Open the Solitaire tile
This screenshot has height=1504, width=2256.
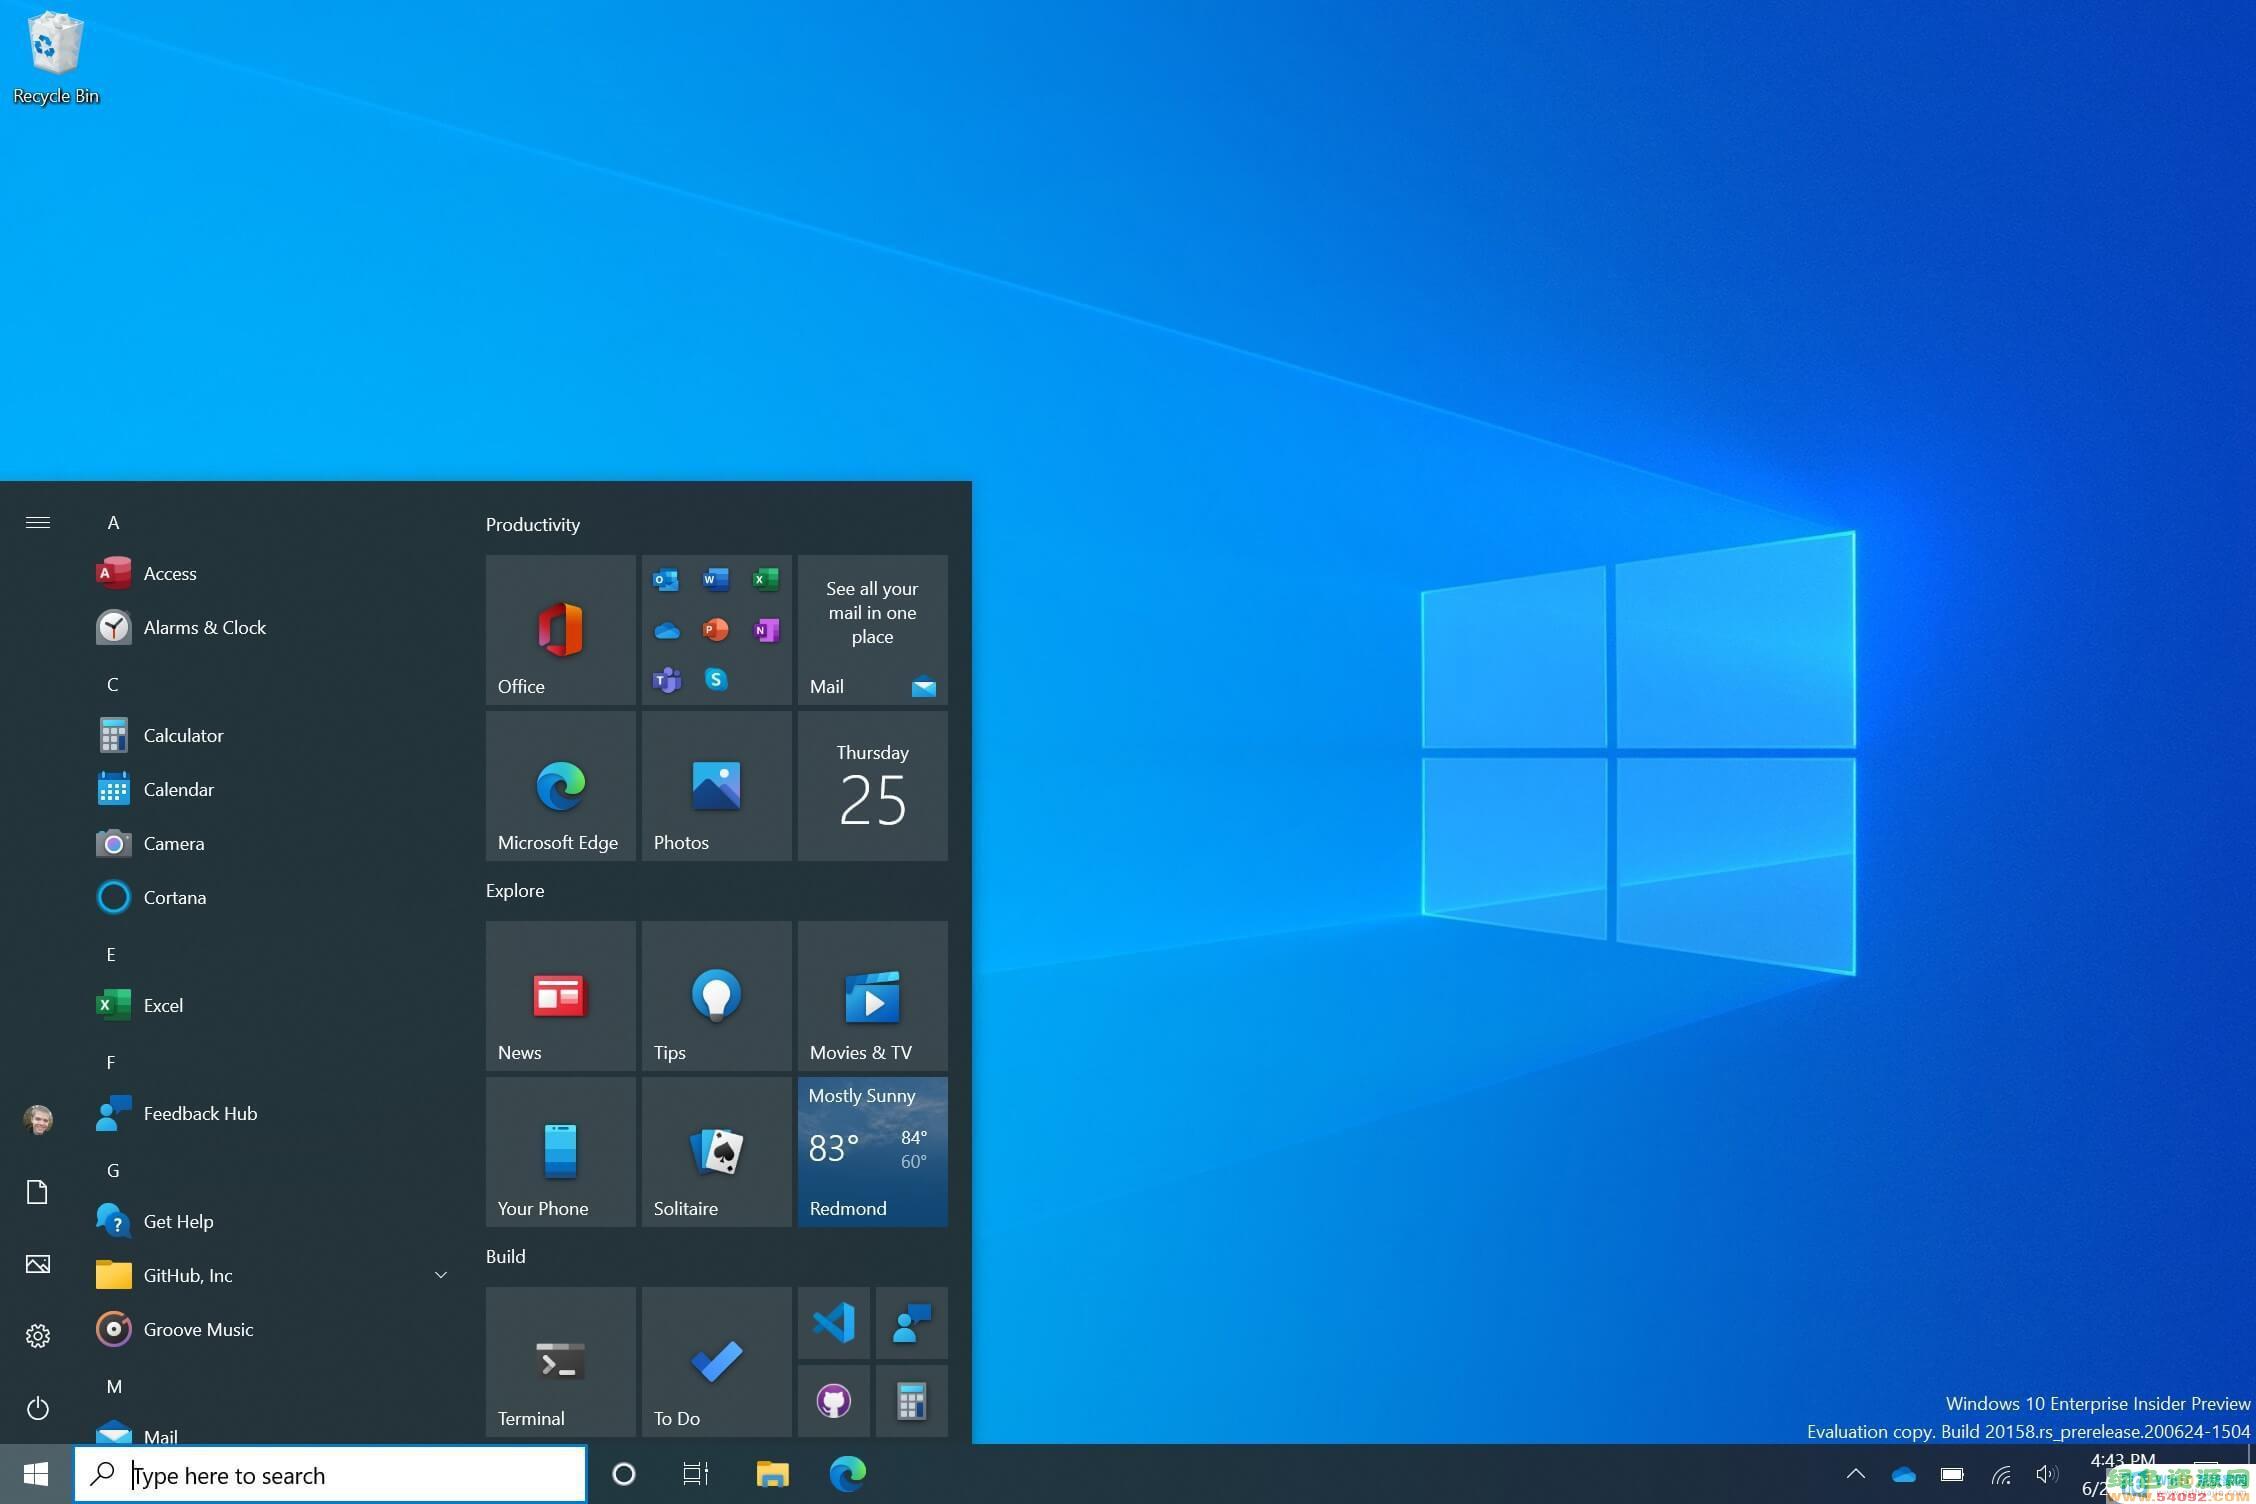coord(716,1152)
